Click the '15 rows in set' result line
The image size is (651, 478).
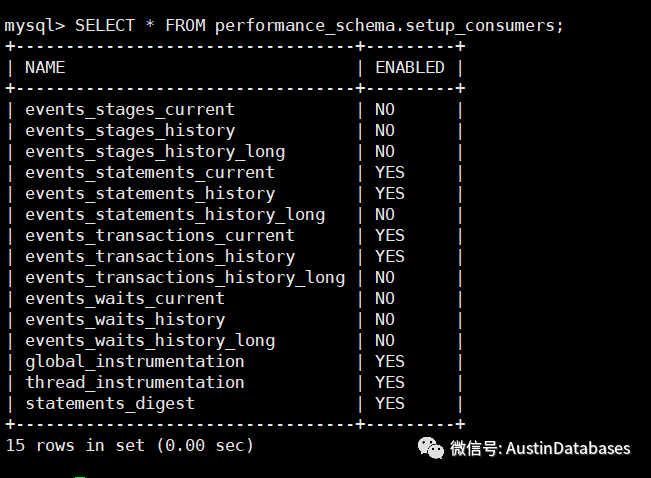130,444
